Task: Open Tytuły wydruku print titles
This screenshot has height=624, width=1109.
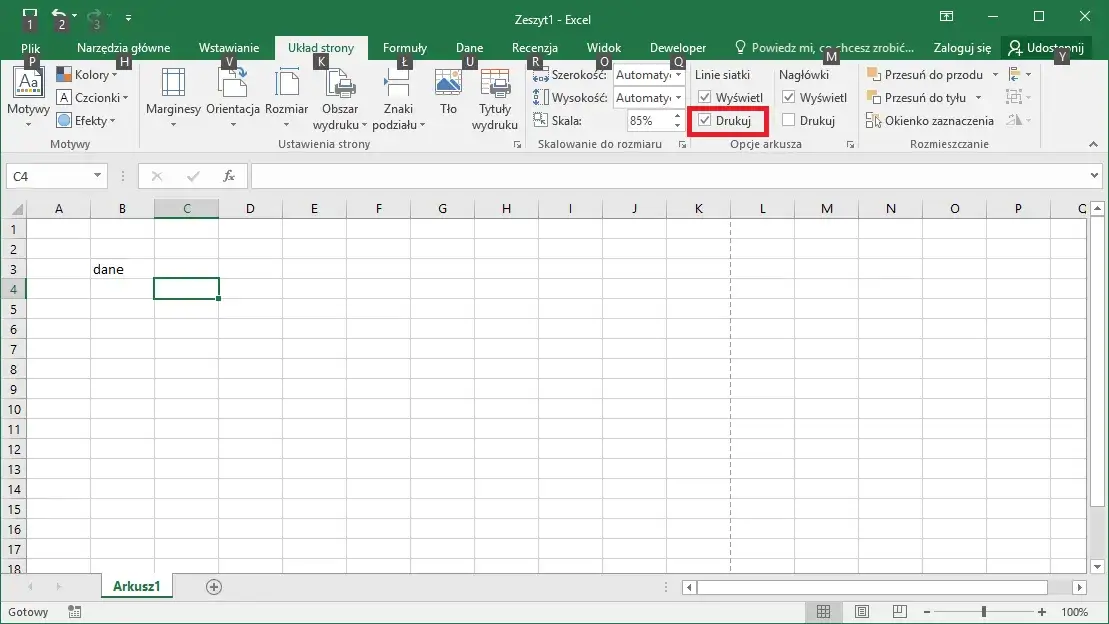Action: pyautogui.click(x=494, y=99)
